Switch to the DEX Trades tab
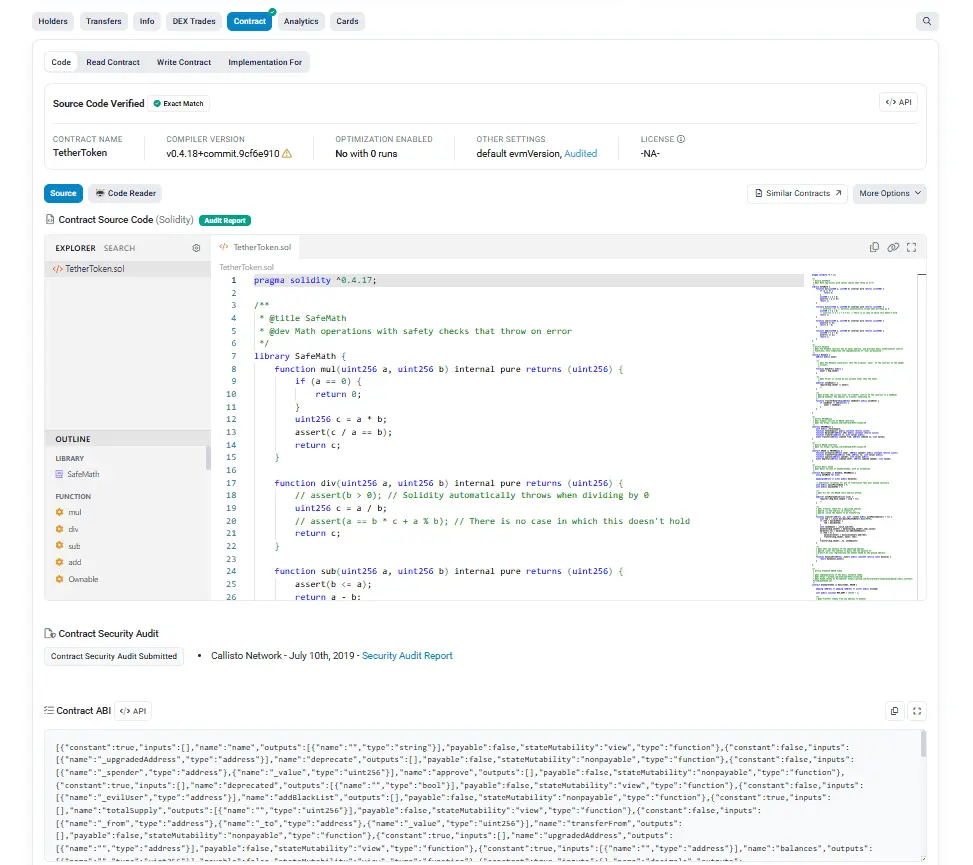The image size is (973, 865). click(194, 21)
